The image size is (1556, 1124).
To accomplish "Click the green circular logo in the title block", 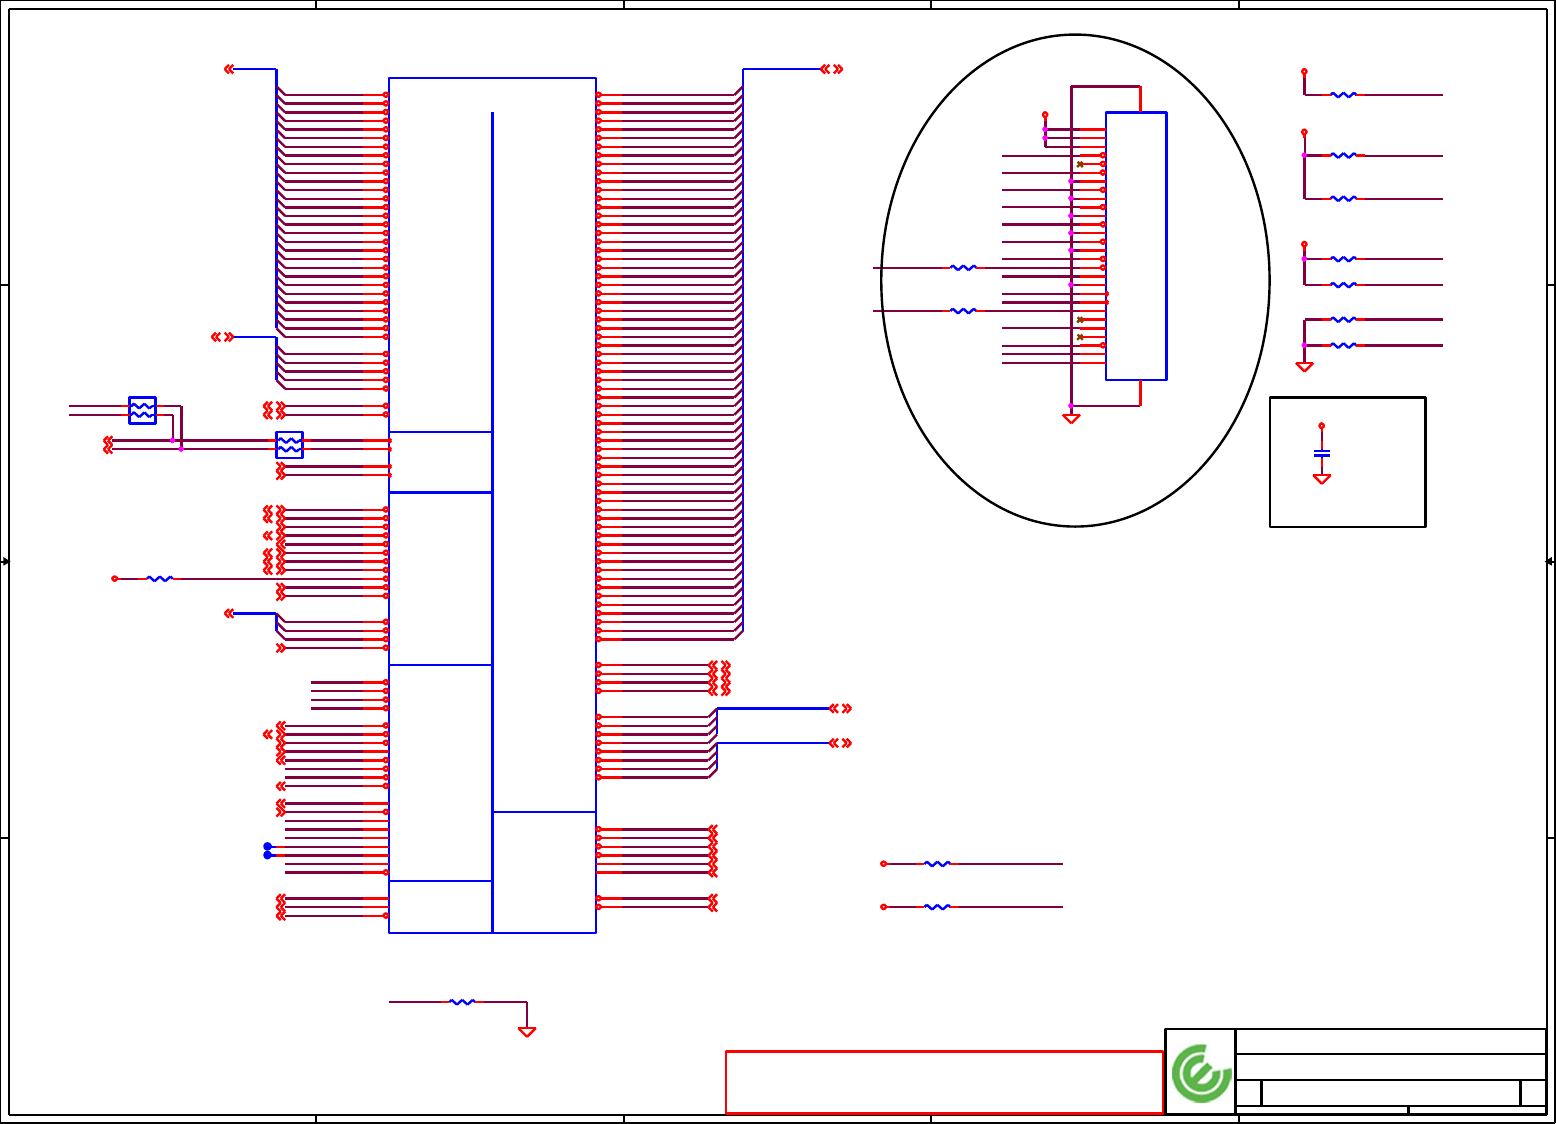I will click(1201, 1073).
